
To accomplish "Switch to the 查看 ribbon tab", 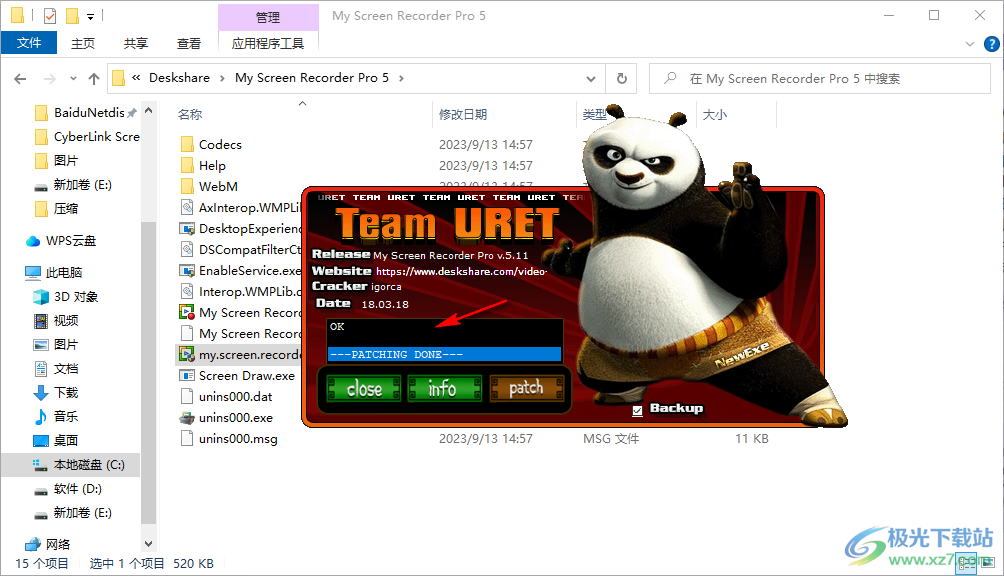I will (x=190, y=43).
